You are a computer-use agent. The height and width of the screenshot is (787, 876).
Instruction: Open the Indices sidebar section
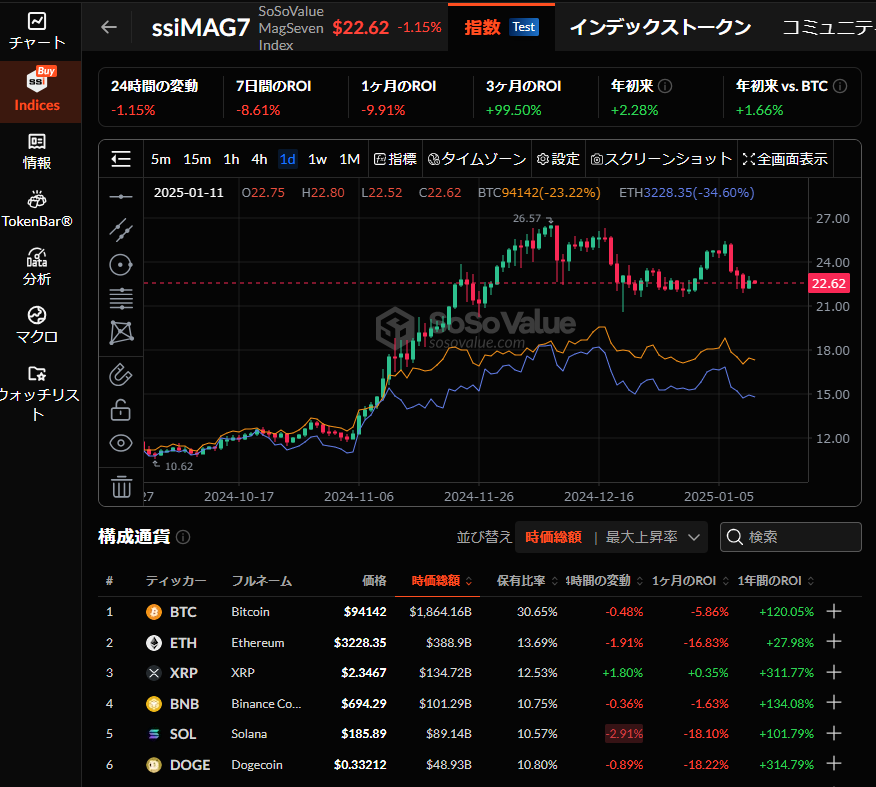[37, 91]
